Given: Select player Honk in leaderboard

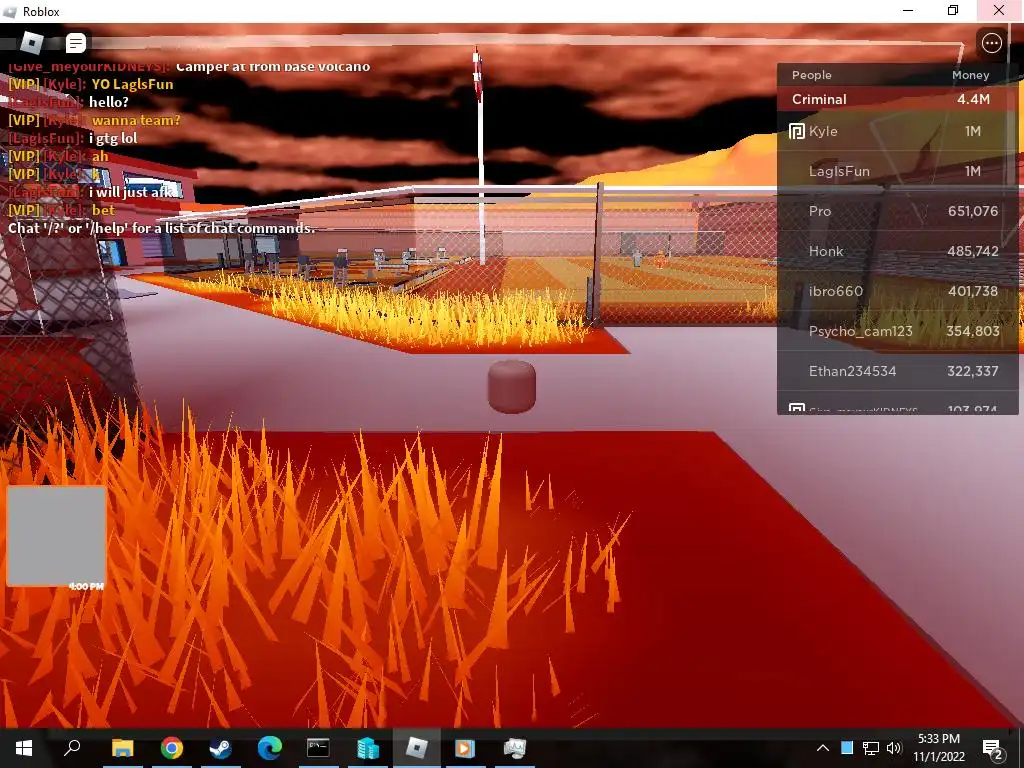Looking at the screenshot, I should click(897, 251).
